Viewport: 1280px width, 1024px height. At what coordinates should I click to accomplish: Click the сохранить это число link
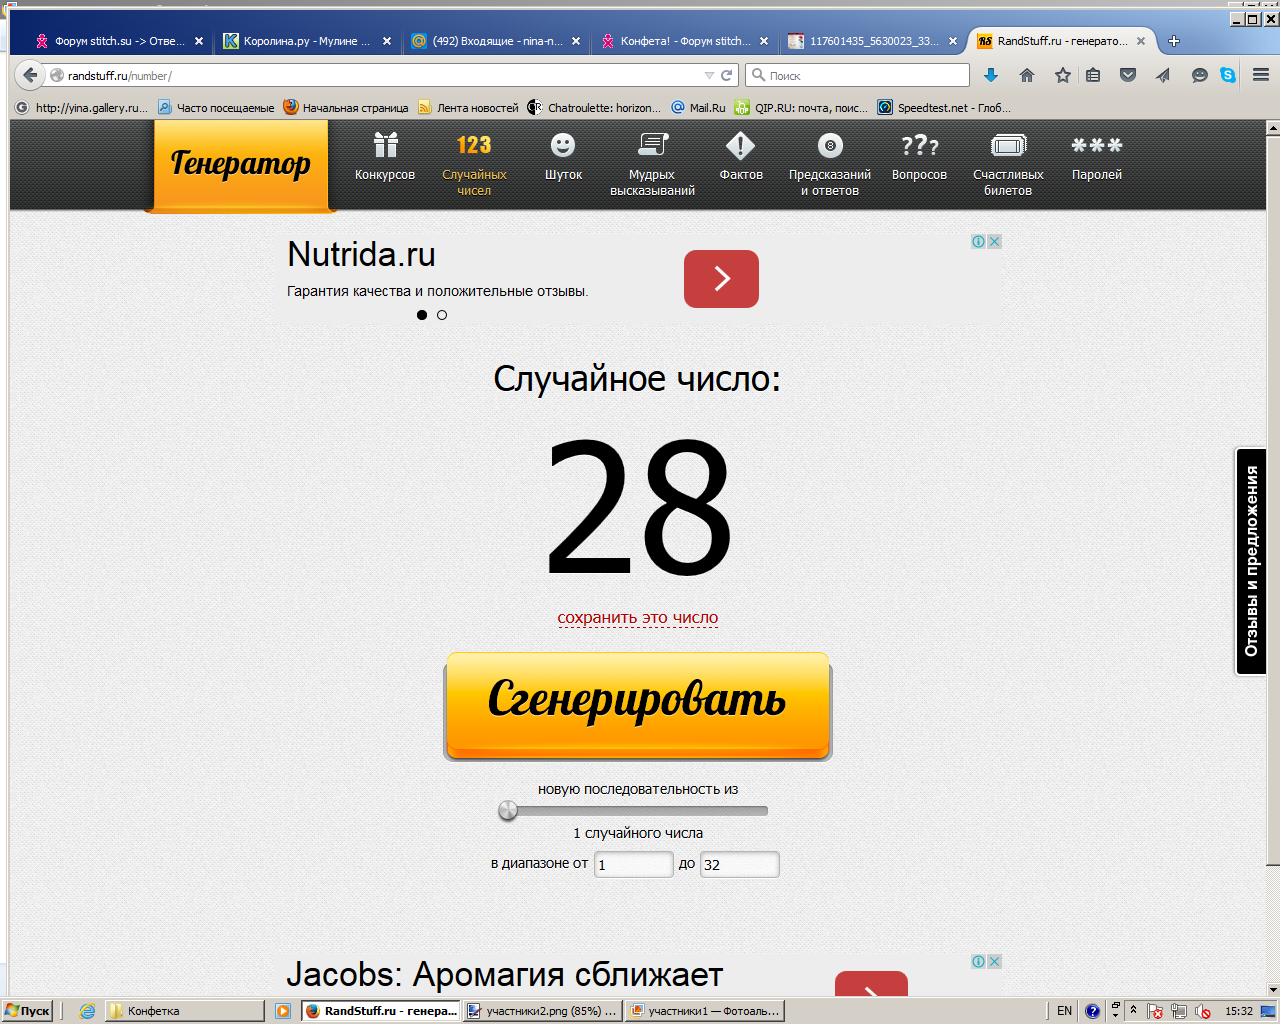[x=638, y=618]
